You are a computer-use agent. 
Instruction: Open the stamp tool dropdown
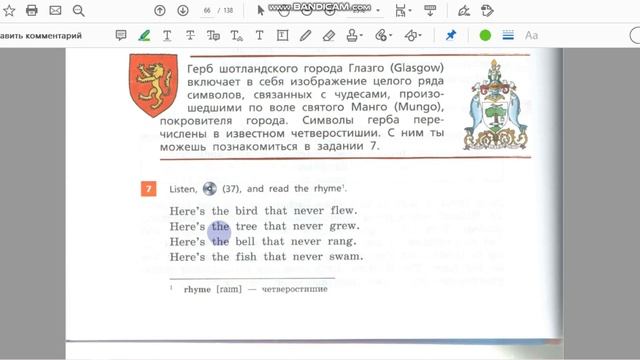pos(354,36)
